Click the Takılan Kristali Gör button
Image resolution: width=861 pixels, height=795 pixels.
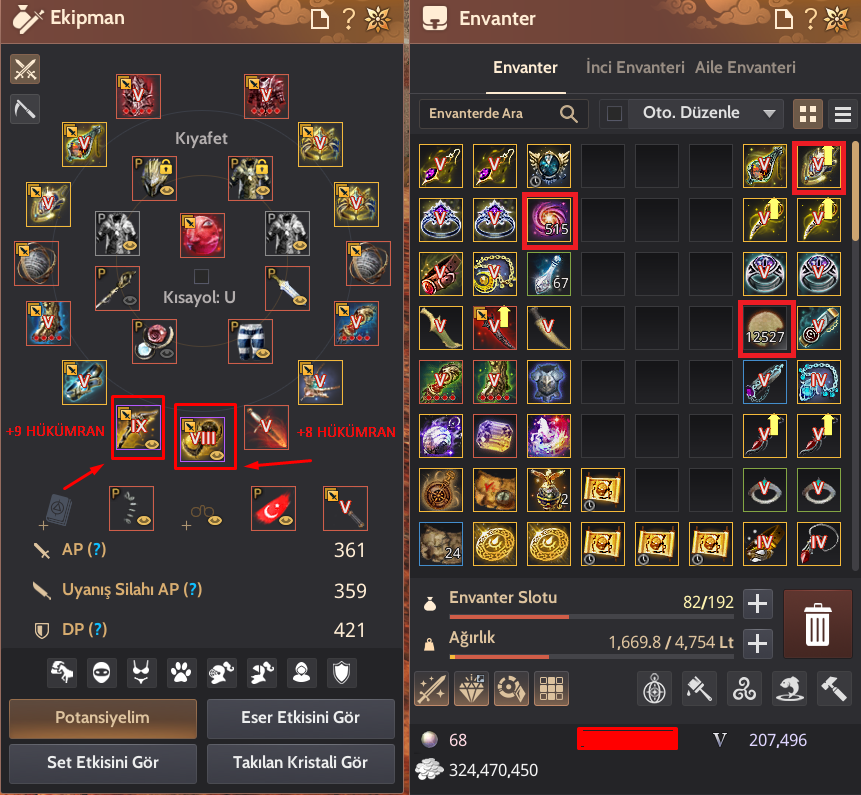300,763
